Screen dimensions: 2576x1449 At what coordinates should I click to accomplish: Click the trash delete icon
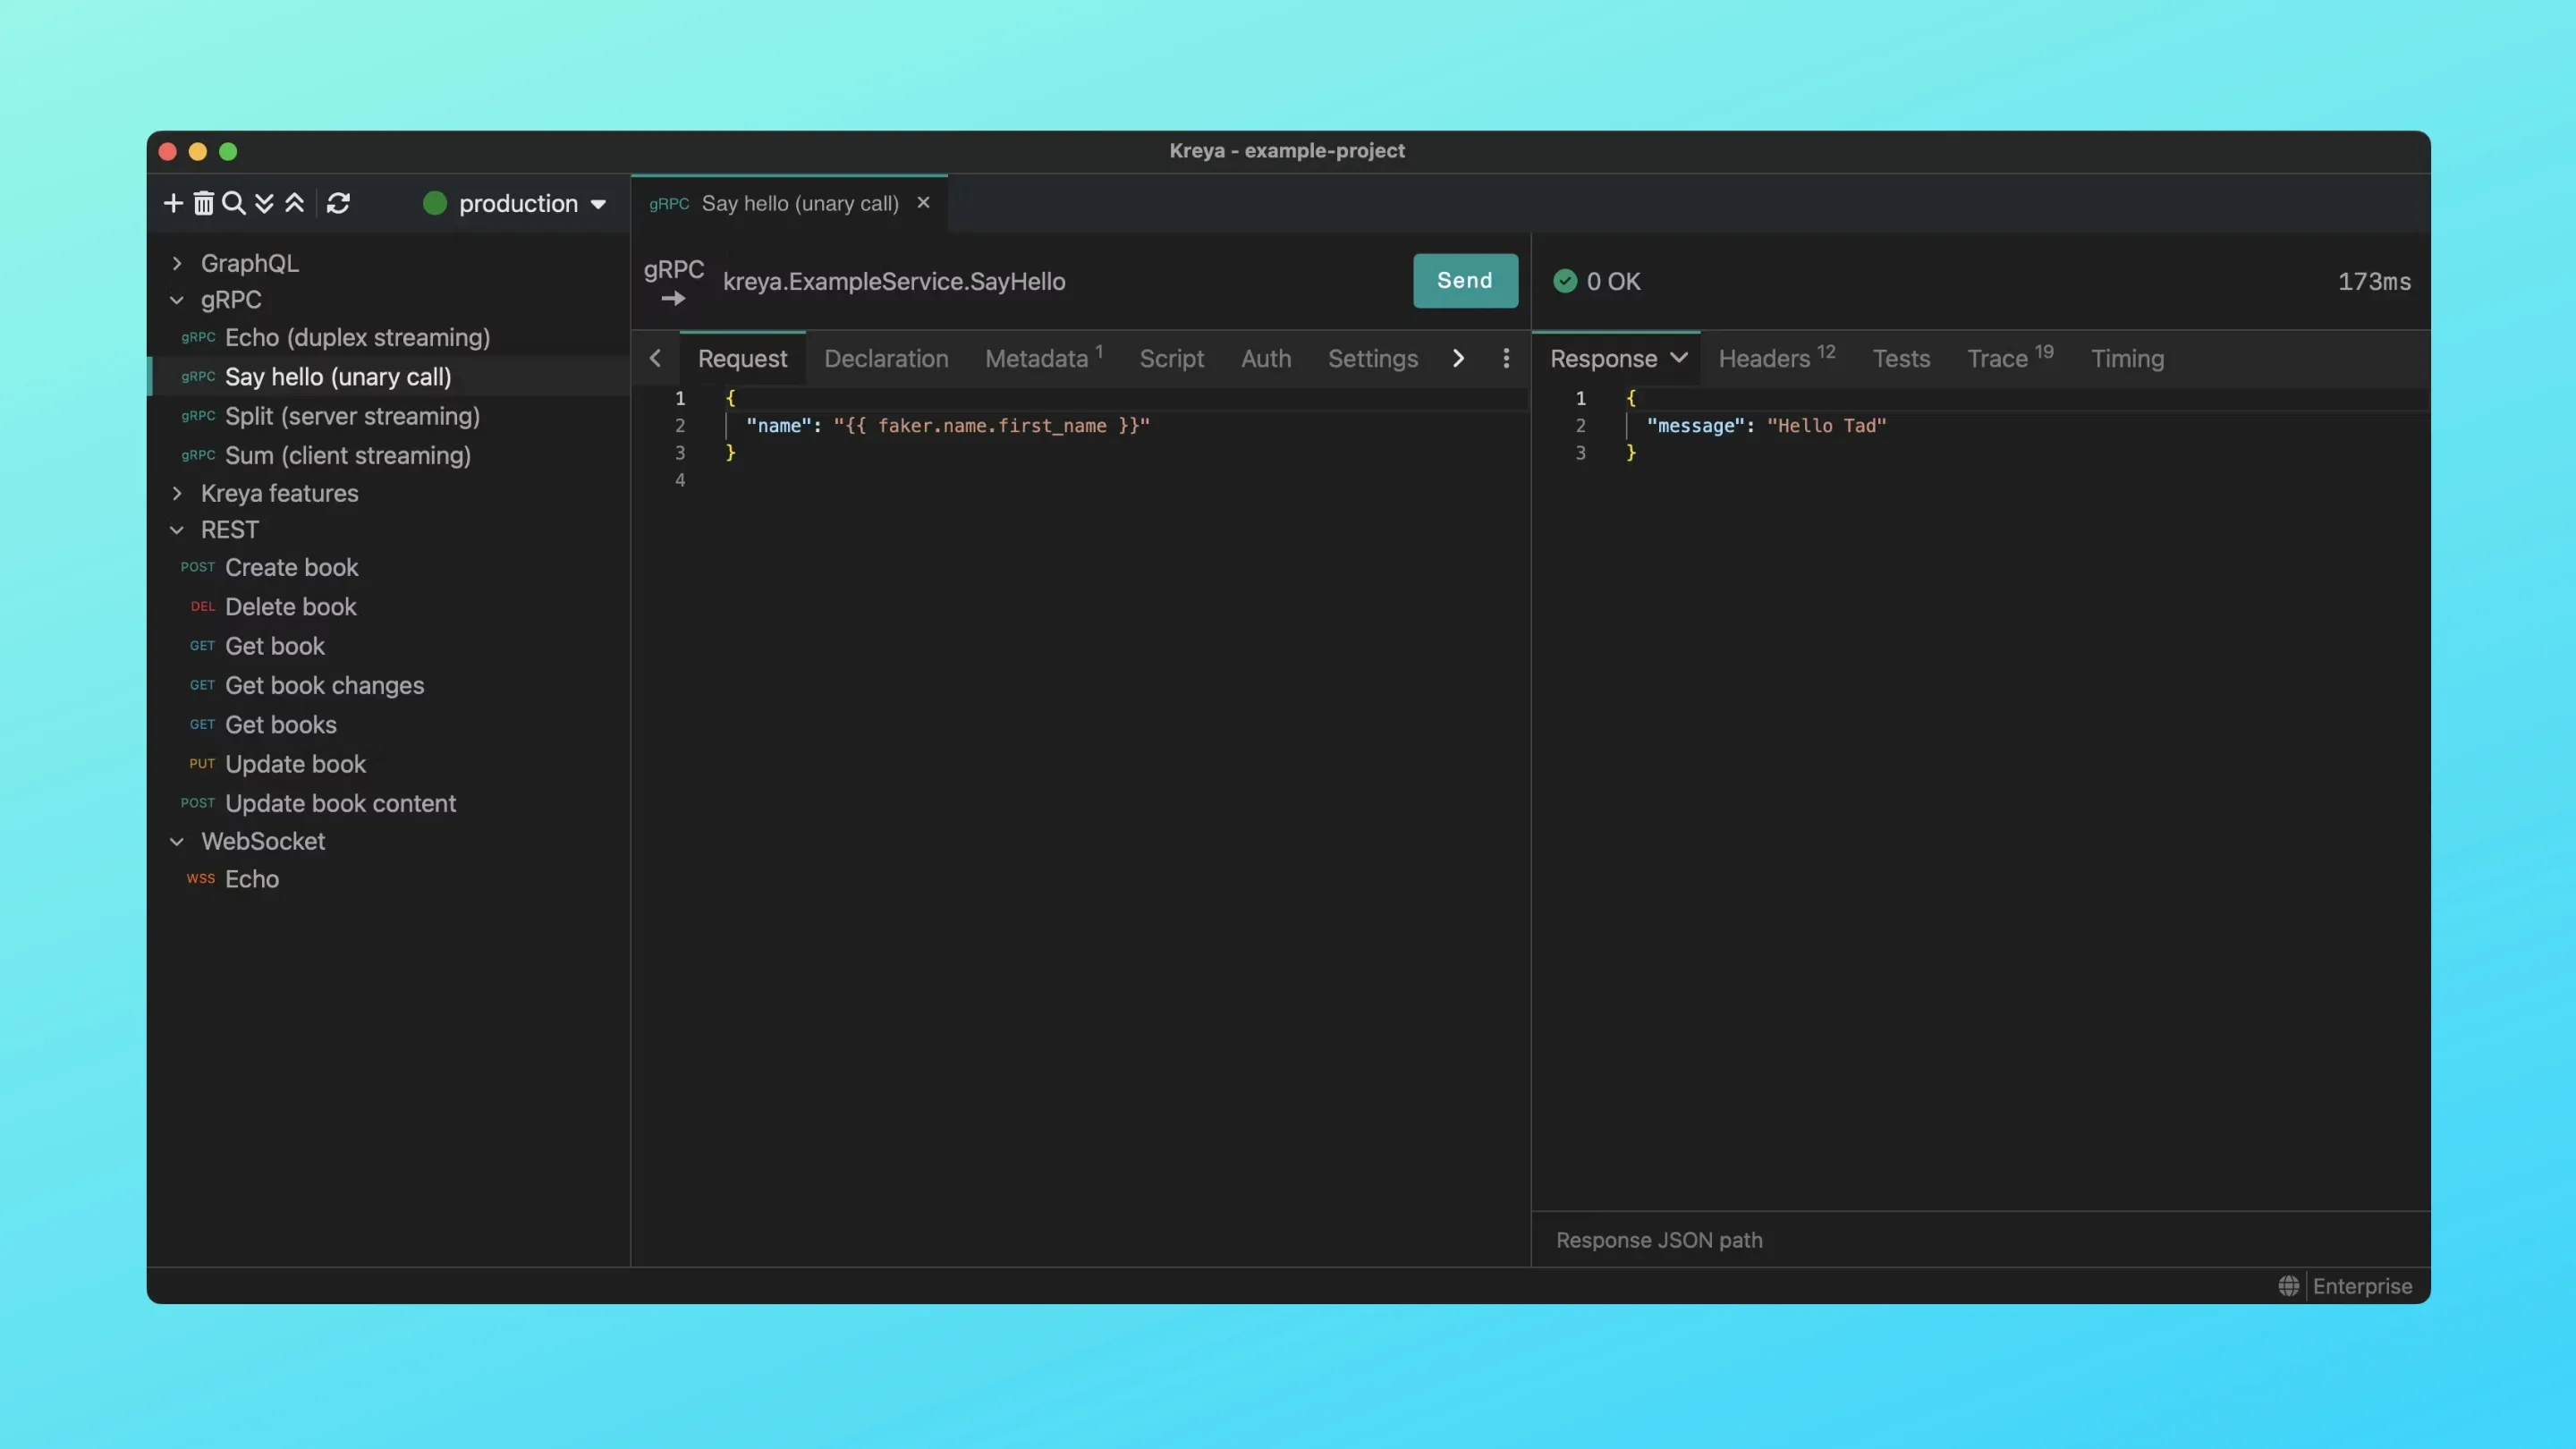coord(203,204)
